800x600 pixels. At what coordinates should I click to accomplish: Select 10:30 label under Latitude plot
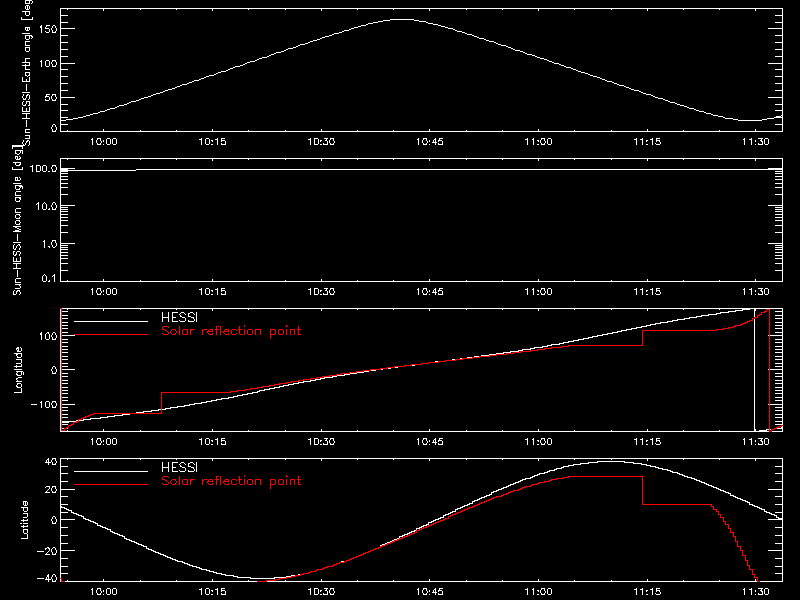[x=321, y=591]
